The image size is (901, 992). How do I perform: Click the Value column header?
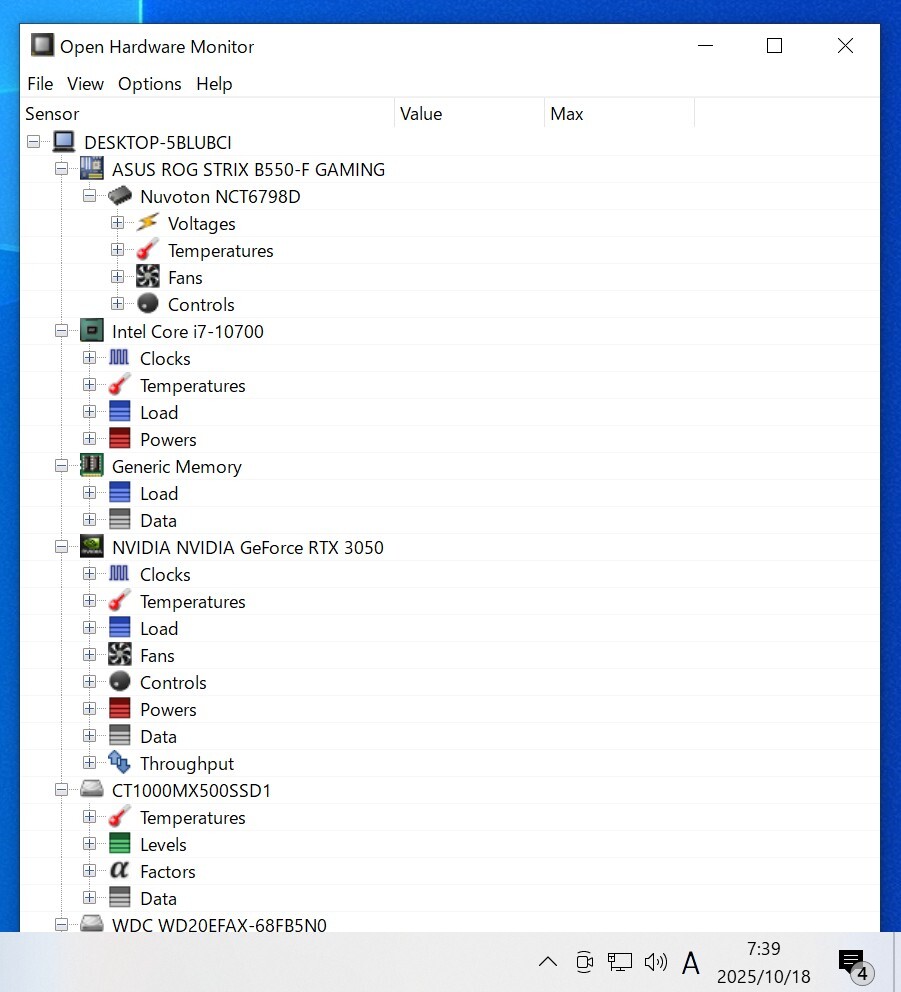coord(469,113)
